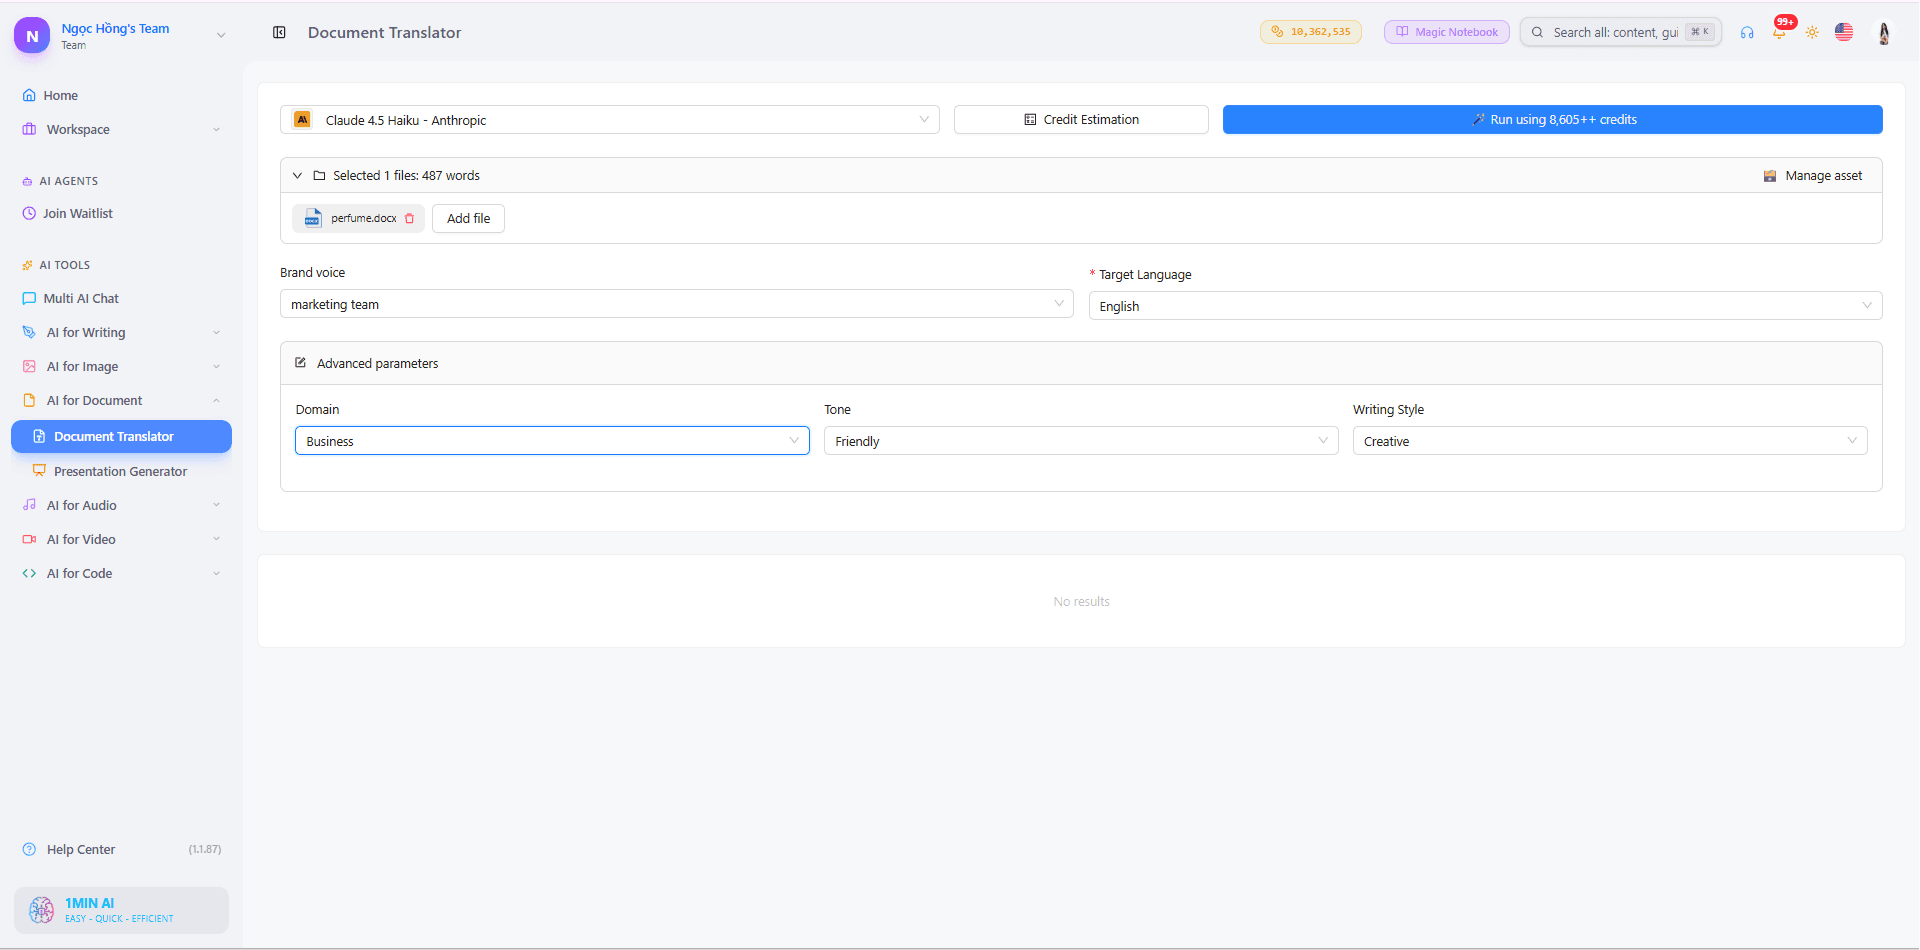The image size is (1920, 950).
Task: Click the purple N team avatar
Action: 32,35
